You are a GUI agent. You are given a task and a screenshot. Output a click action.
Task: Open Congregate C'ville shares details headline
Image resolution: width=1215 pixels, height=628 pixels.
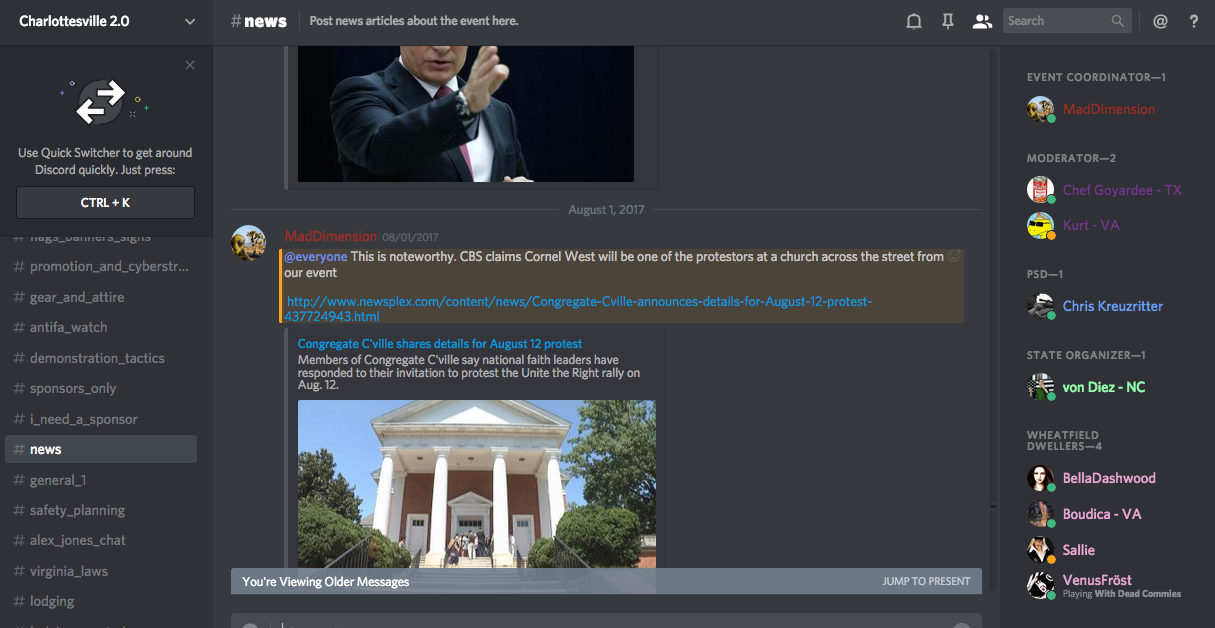coord(440,344)
